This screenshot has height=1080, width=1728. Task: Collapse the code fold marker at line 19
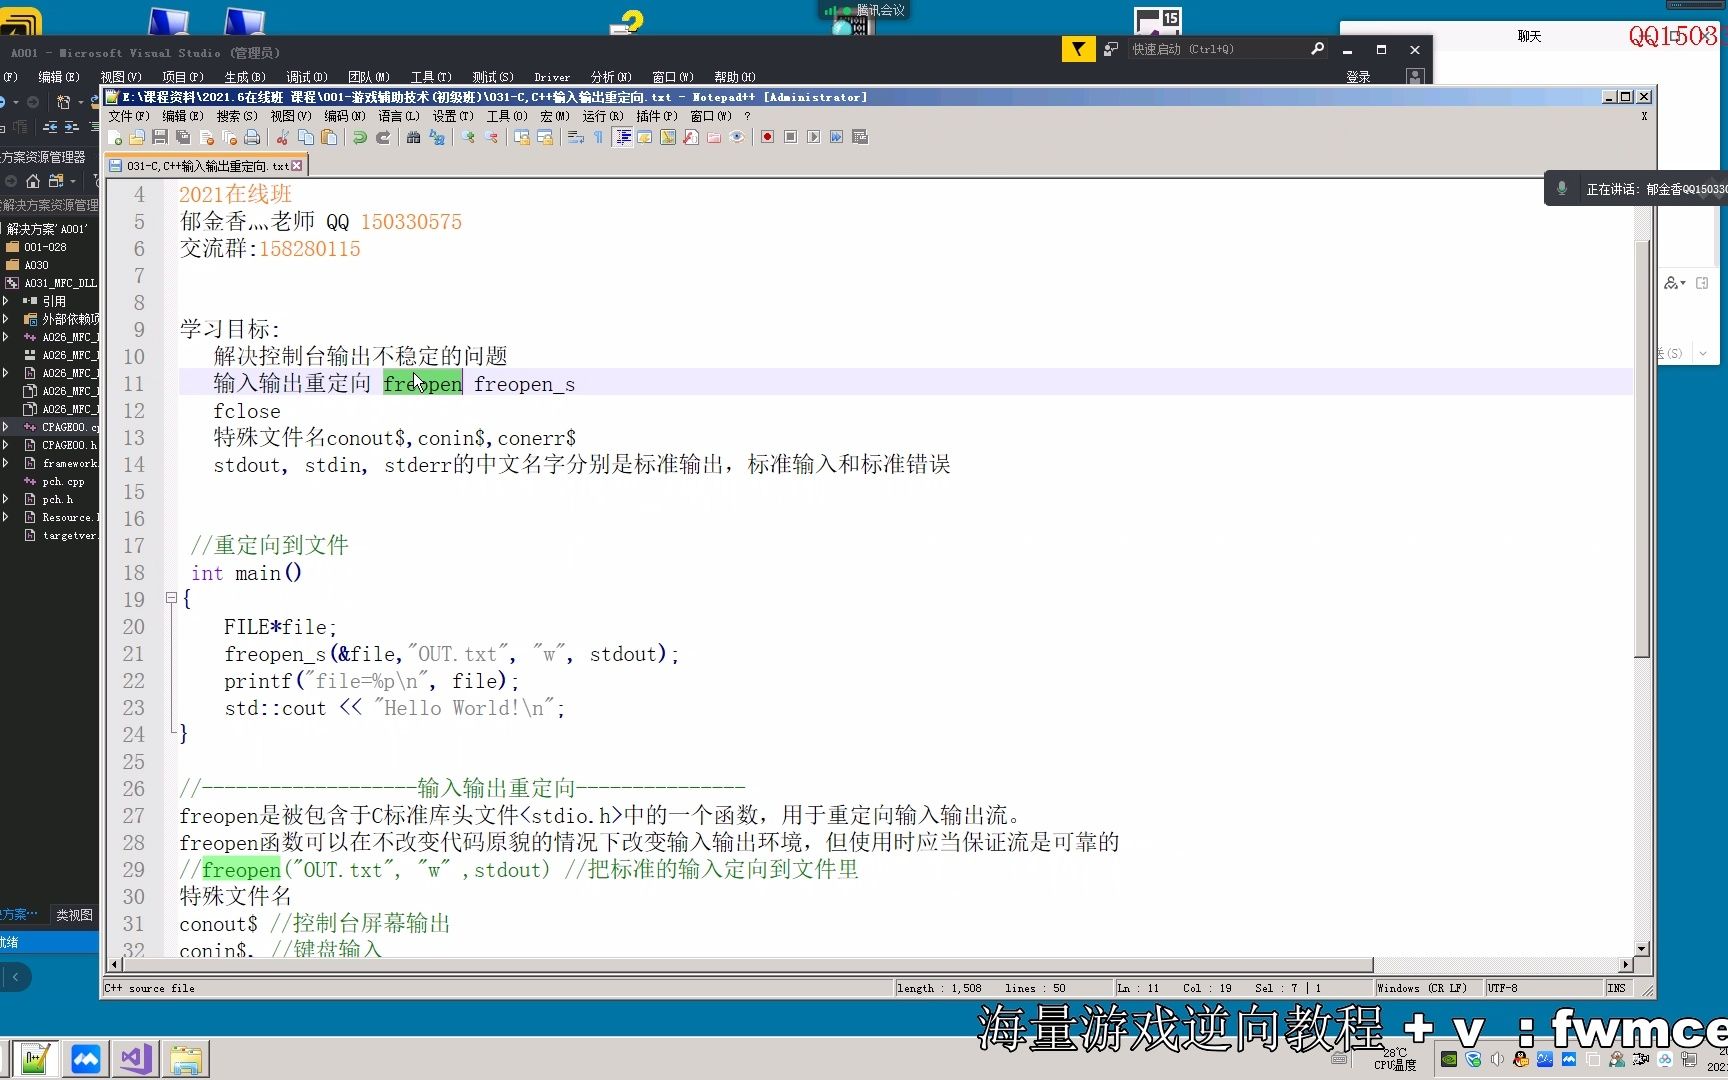171,598
